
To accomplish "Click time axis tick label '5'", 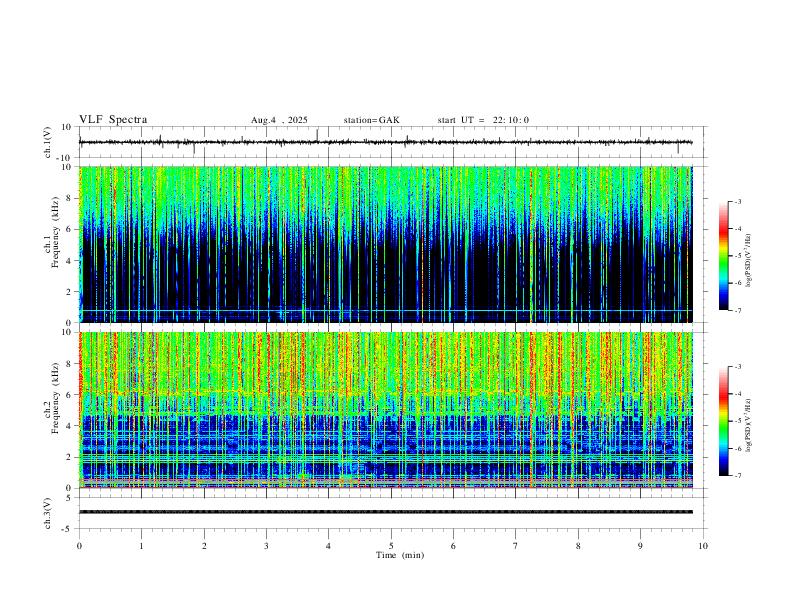I will (x=391, y=546).
